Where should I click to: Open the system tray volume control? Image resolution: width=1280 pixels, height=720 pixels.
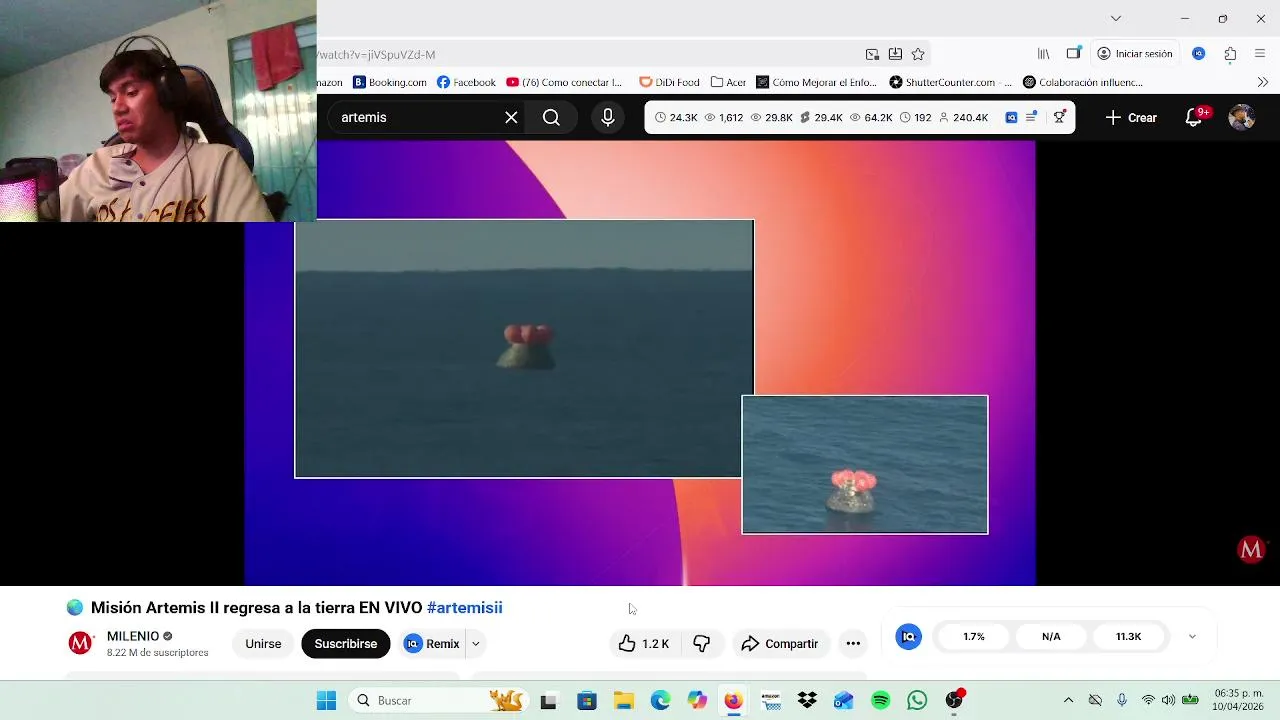(x=1168, y=701)
